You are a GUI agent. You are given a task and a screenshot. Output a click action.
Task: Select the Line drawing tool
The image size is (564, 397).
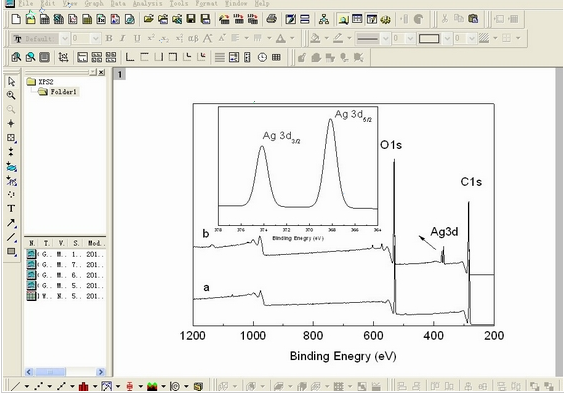[x=11, y=237]
